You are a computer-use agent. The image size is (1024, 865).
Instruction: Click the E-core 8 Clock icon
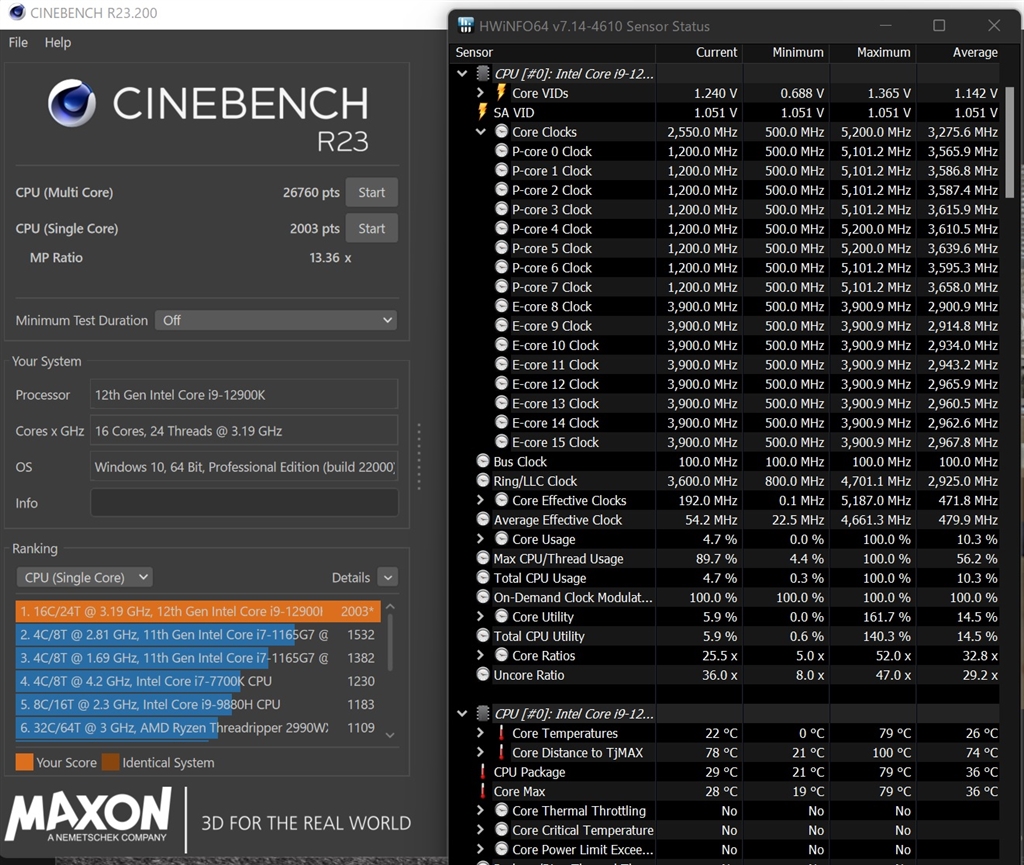(x=501, y=306)
